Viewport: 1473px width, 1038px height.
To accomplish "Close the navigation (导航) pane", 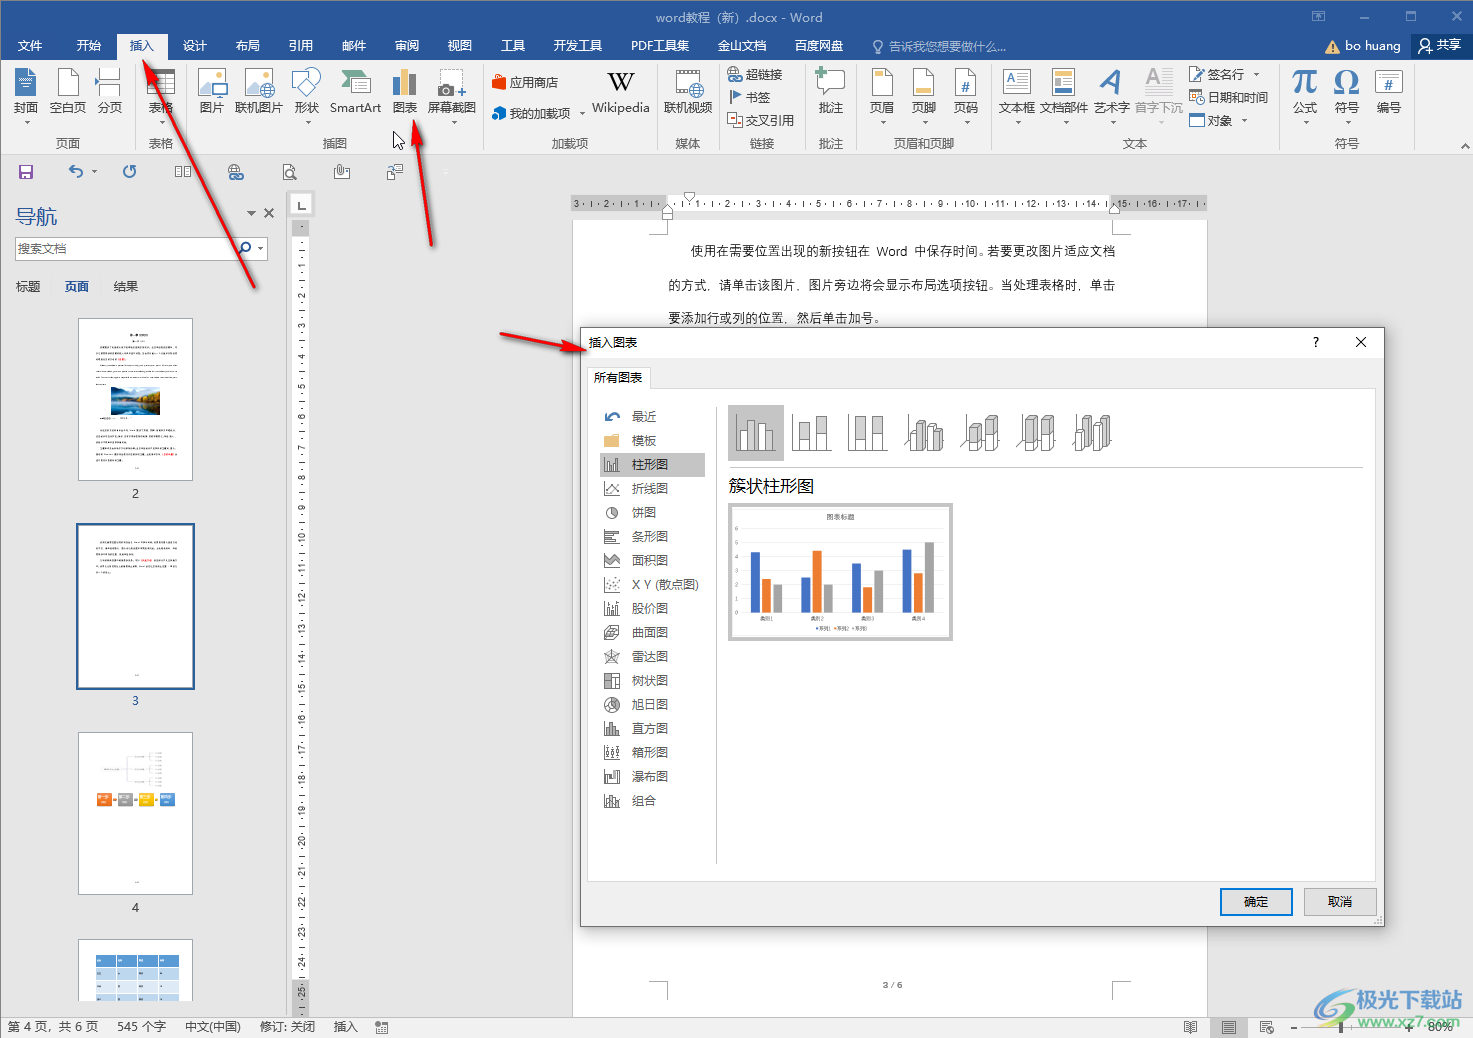I will (x=269, y=213).
